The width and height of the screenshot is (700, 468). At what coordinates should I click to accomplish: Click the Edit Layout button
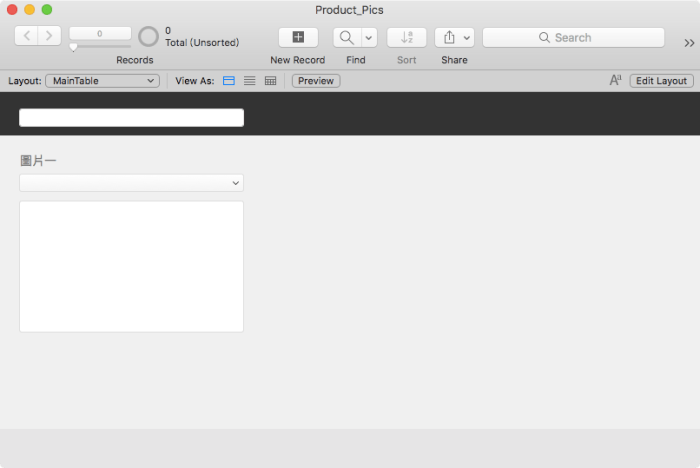point(661,81)
